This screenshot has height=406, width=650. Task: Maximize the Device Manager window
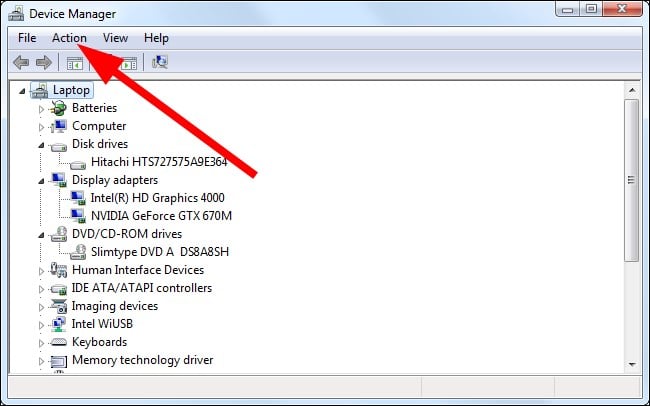pyautogui.click(x=591, y=9)
